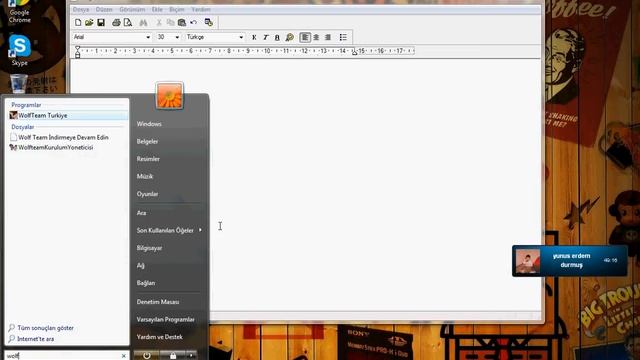Open the Google Chrome desktop shortcut
Image resolution: width=640 pixels, height=360 pixels.
click(x=19, y=11)
